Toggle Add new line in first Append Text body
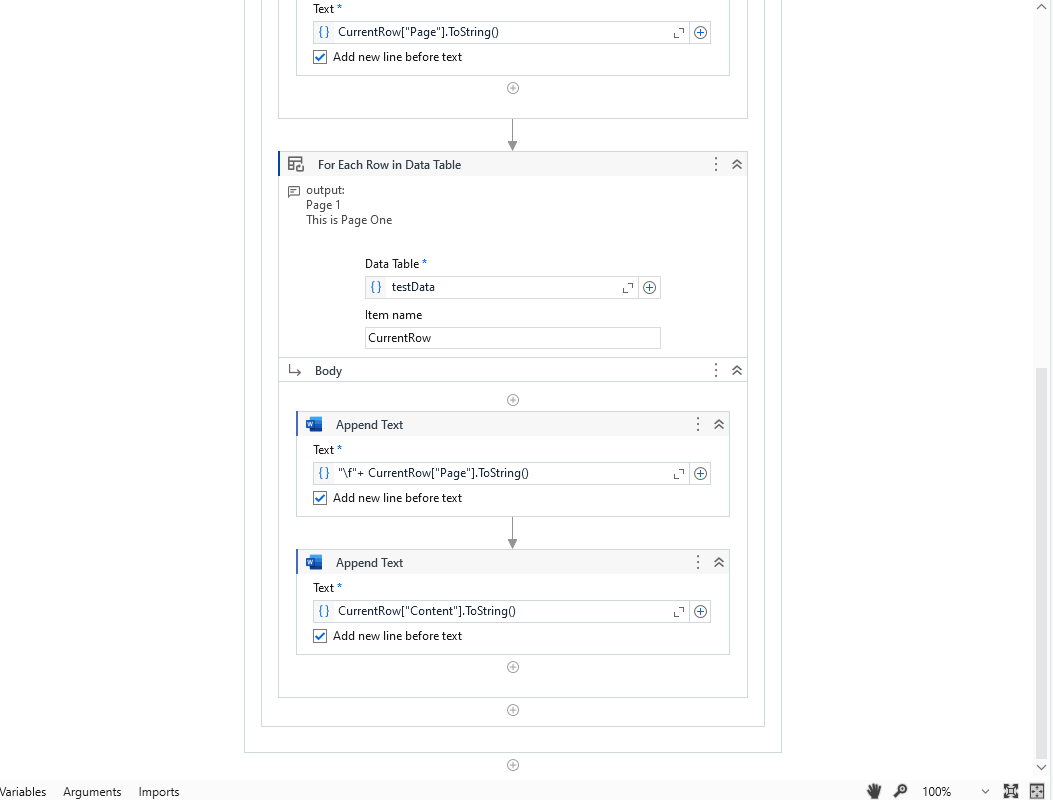Viewport: 1053px width, 800px height. [x=320, y=497]
